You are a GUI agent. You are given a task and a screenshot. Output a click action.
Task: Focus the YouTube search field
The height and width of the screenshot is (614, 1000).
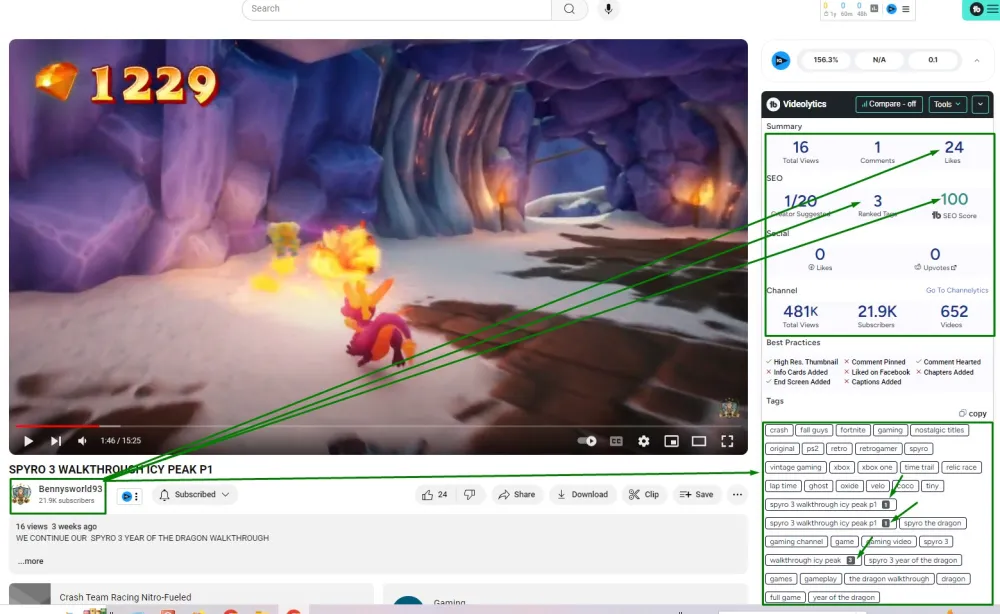(396, 9)
